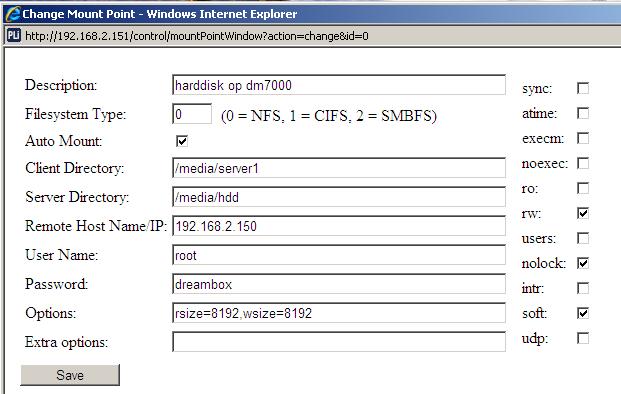Viewport: 621px width, 394px height.
Task: Click the PLi favicon in address bar
Action: tap(13, 36)
